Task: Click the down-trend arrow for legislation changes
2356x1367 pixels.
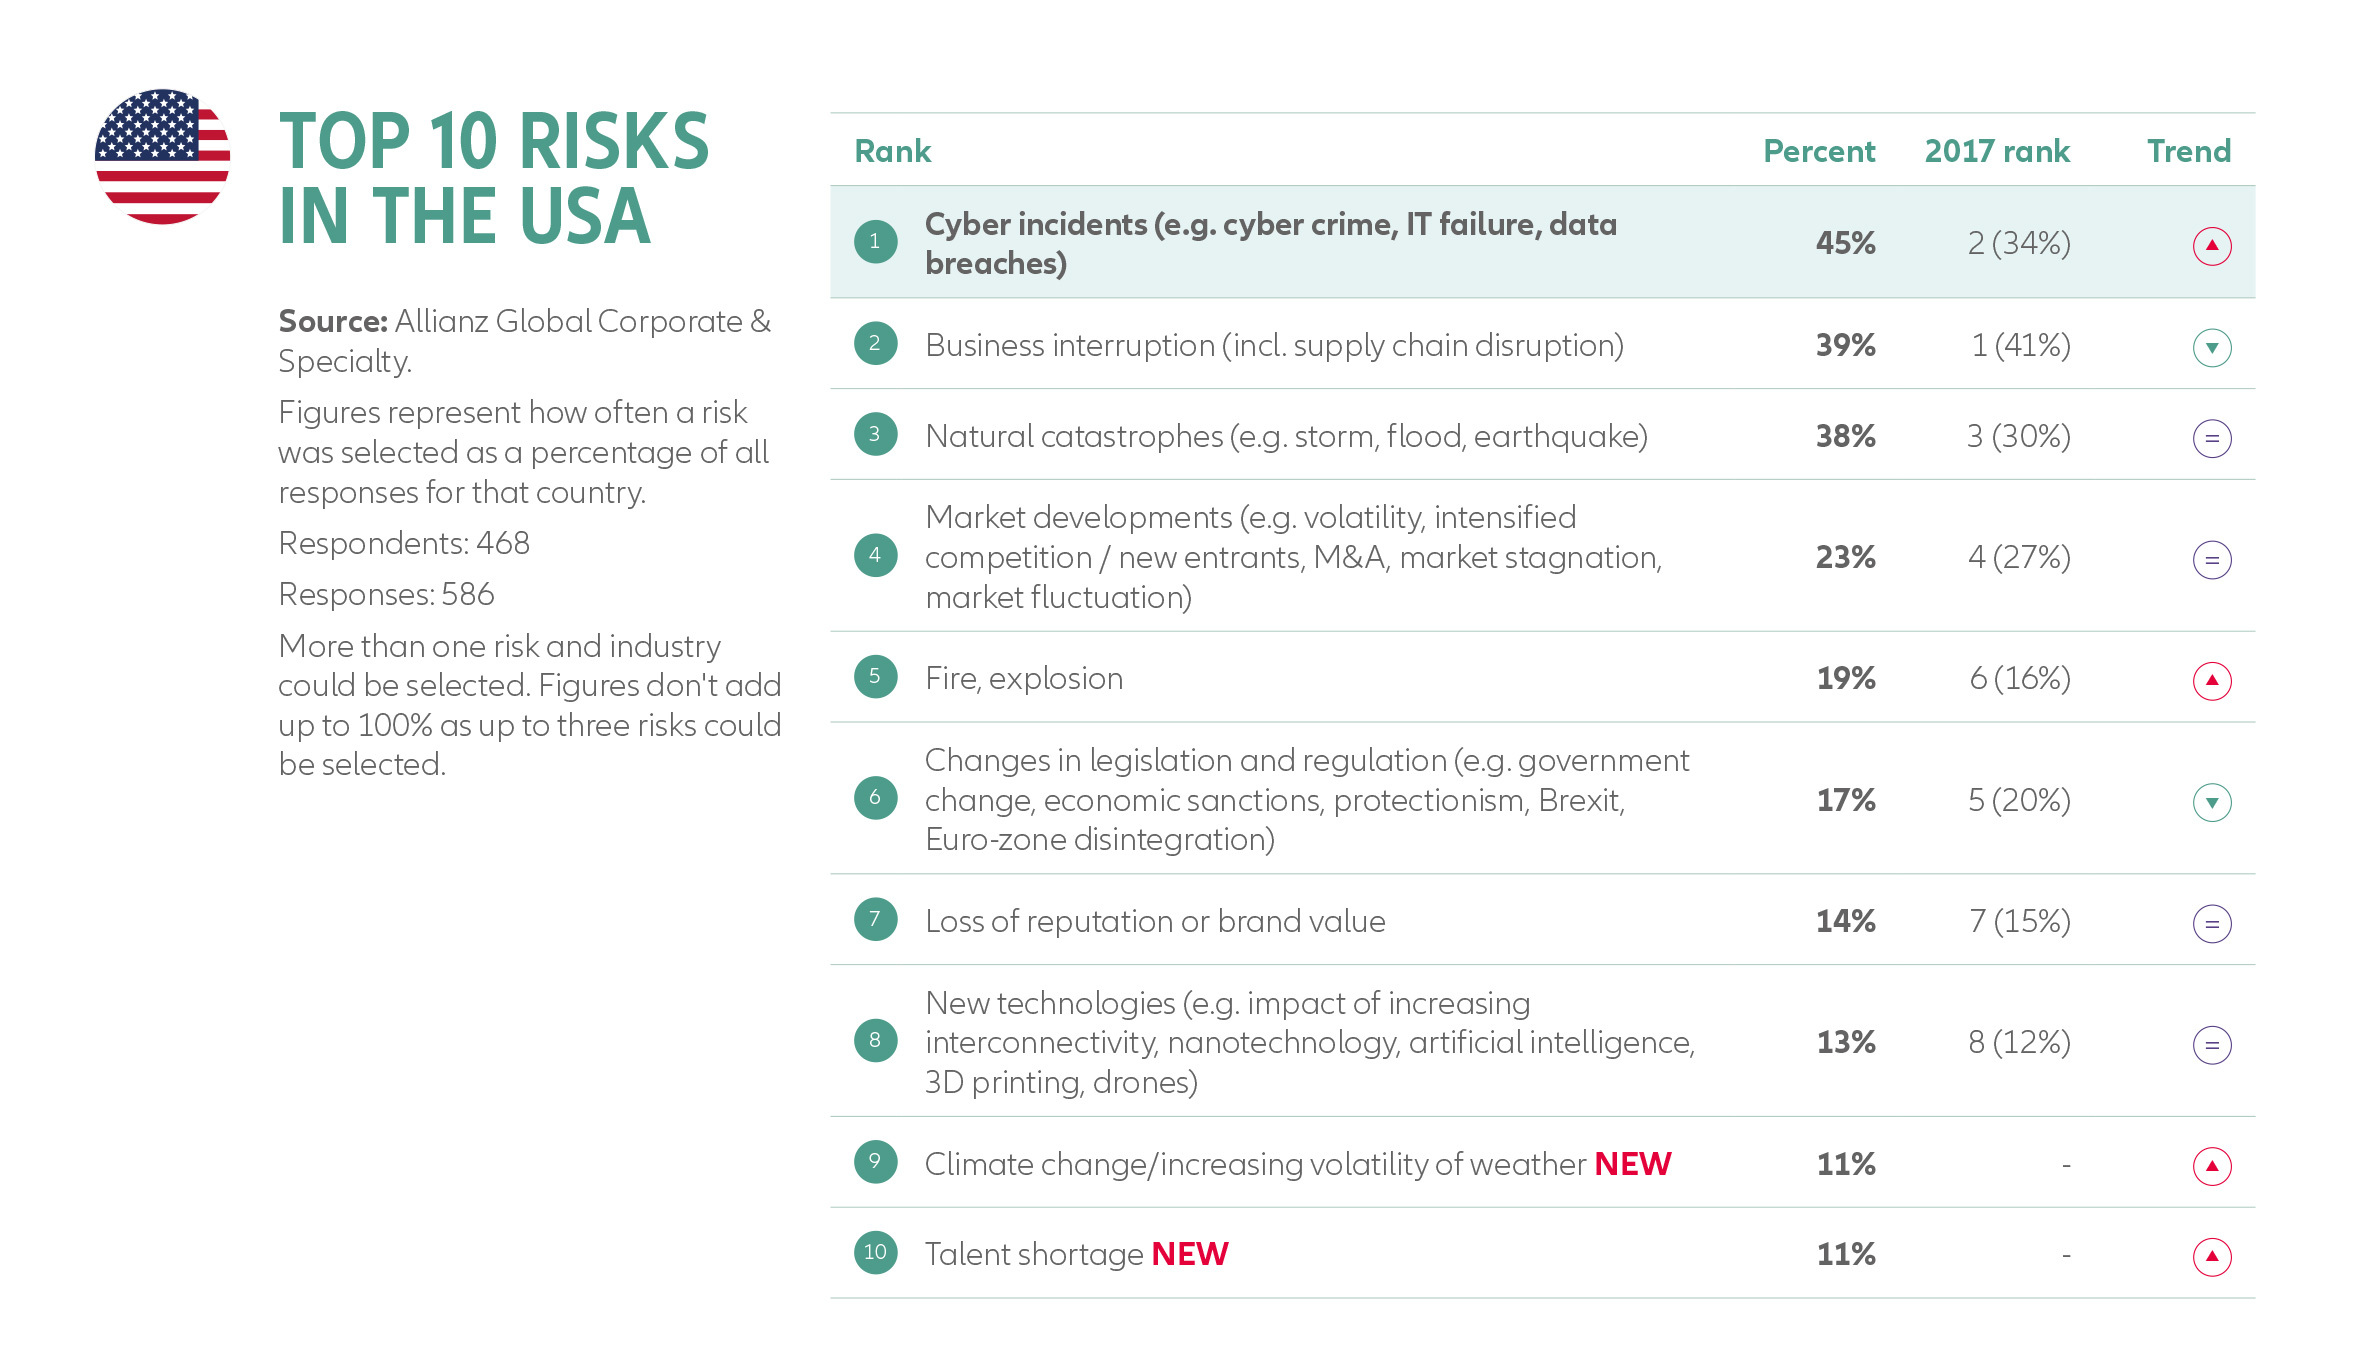Action: [2211, 802]
